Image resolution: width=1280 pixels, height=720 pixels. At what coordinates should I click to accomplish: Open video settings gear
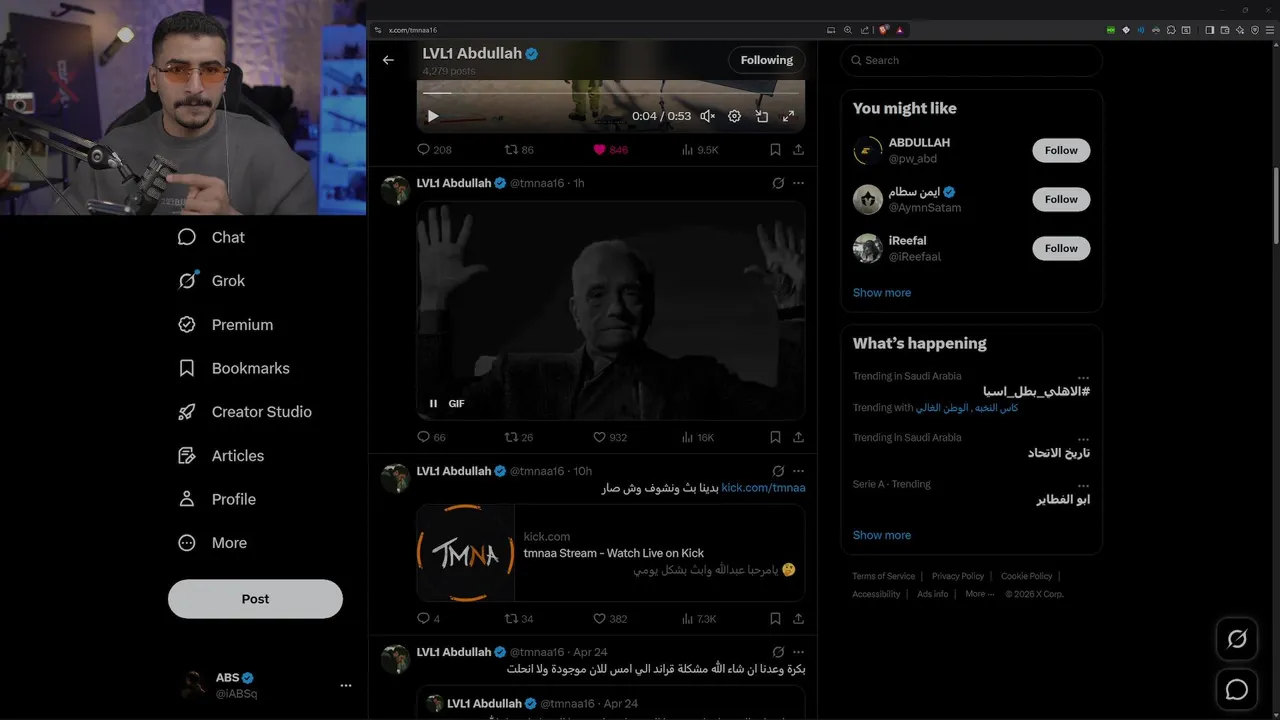tap(734, 116)
